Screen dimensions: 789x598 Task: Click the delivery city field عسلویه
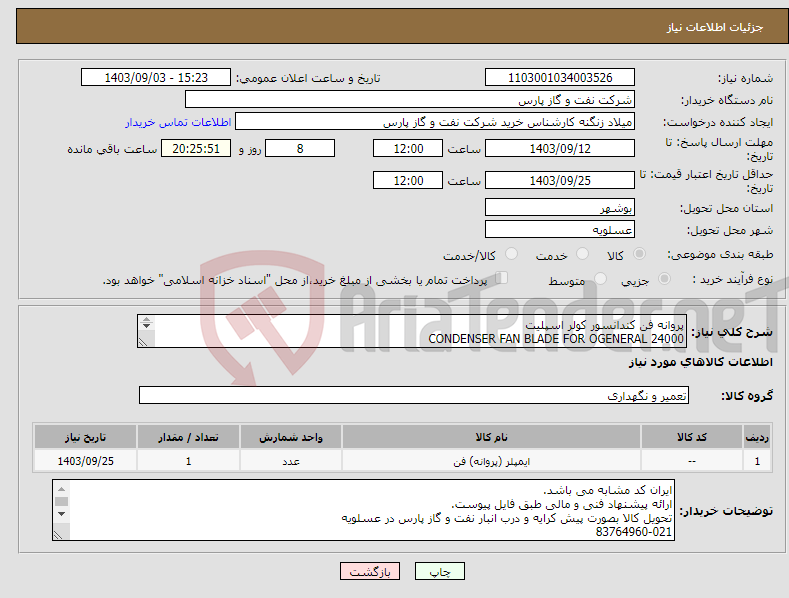[x=560, y=230]
